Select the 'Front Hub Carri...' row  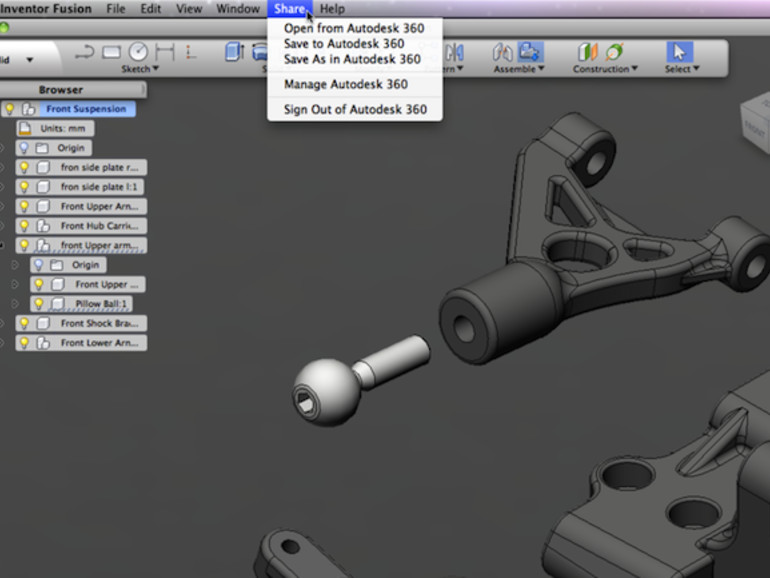[81, 226]
